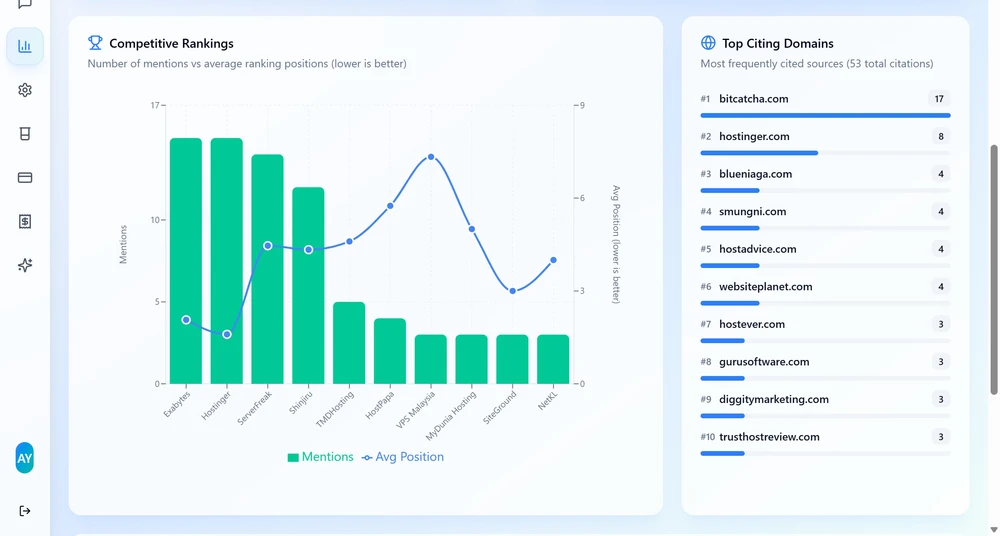Select the diggitymarketing.com domain row
The width and height of the screenshot is (1000, 536).
(825, 406)
